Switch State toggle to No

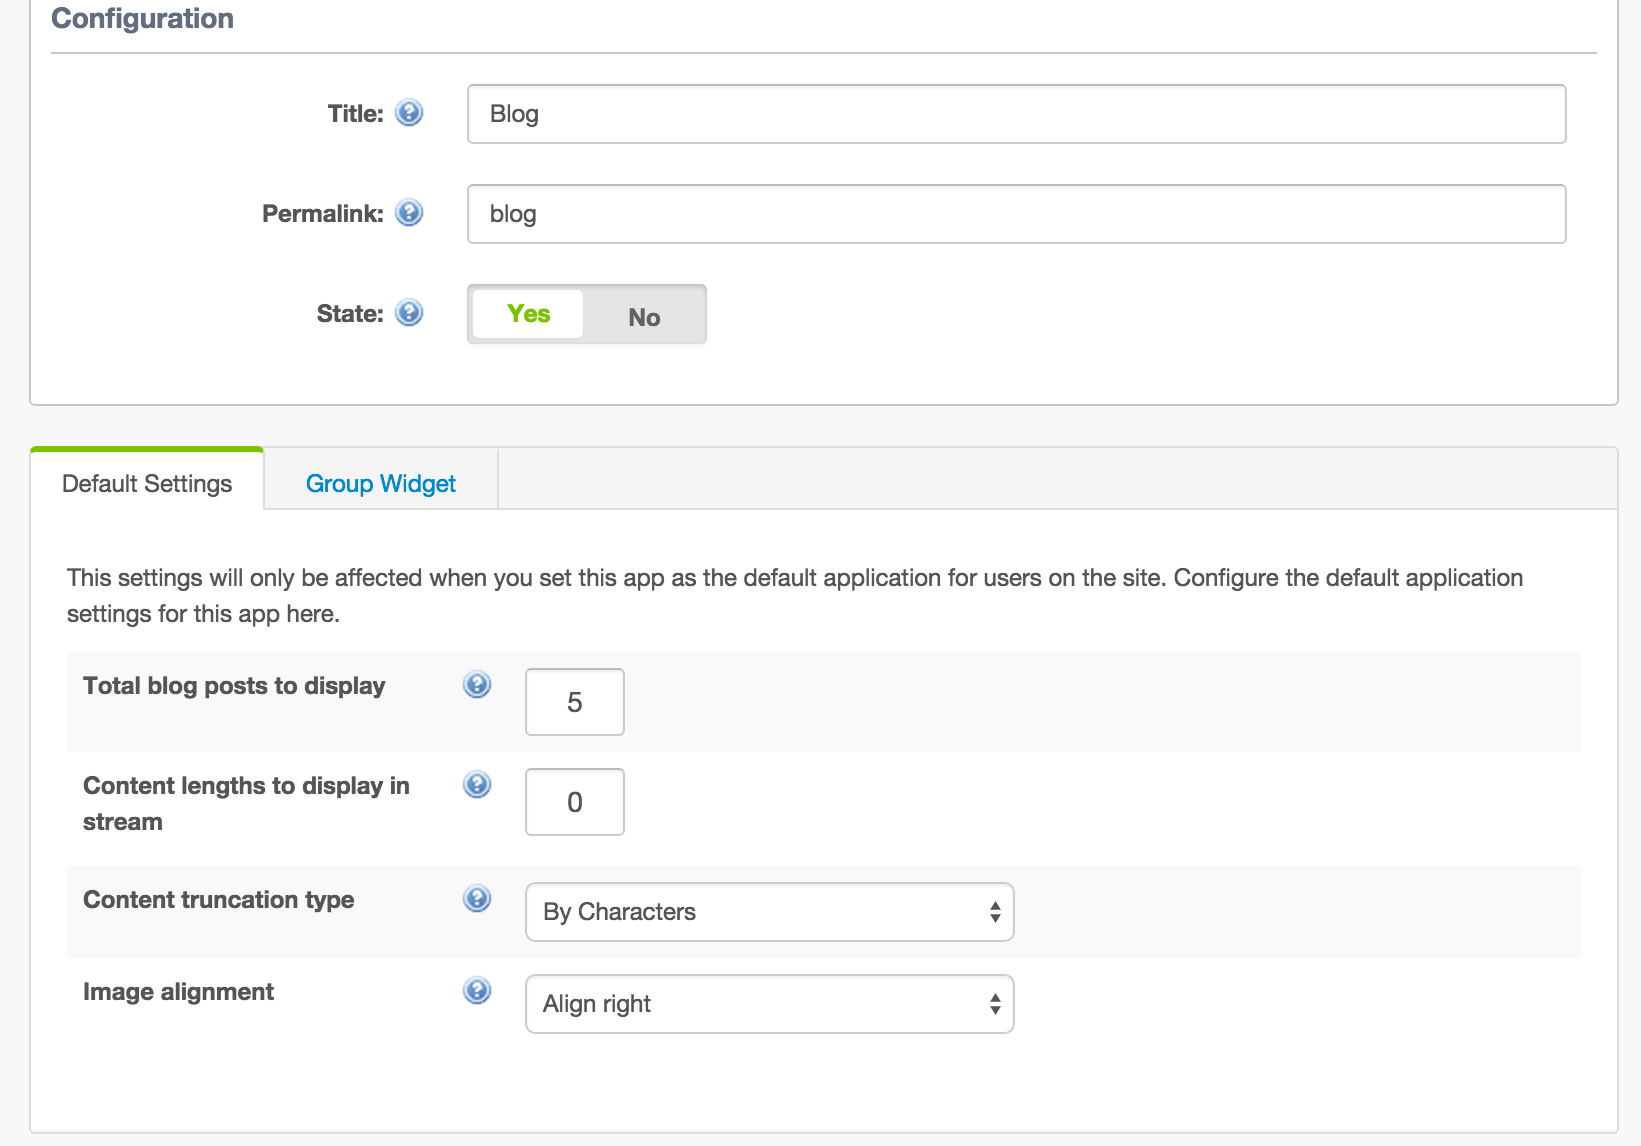click(x=644, y=316)
